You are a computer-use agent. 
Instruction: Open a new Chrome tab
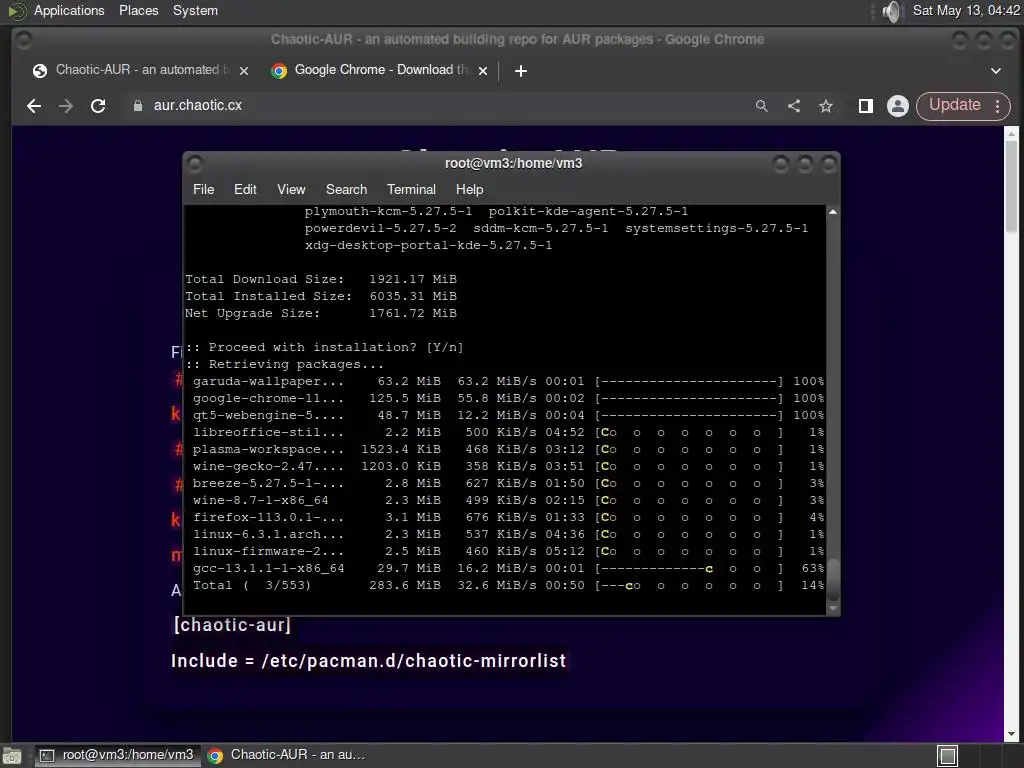pyautogui.click(x=520, y=71)
